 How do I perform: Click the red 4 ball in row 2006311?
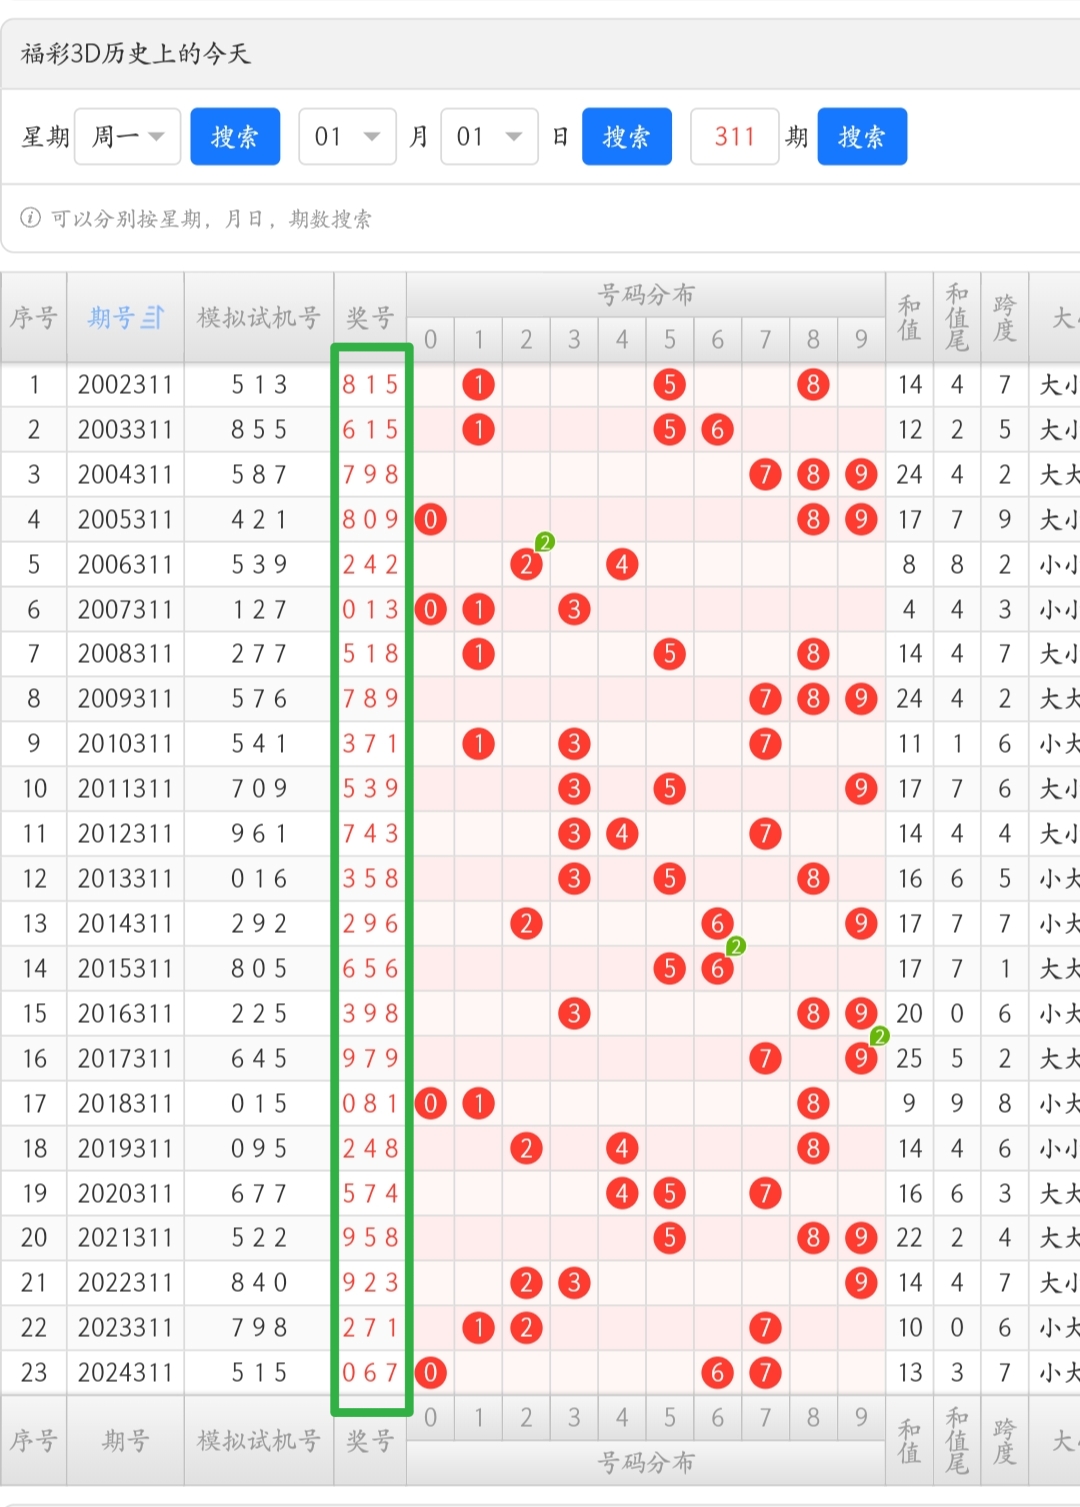point(622,565)
